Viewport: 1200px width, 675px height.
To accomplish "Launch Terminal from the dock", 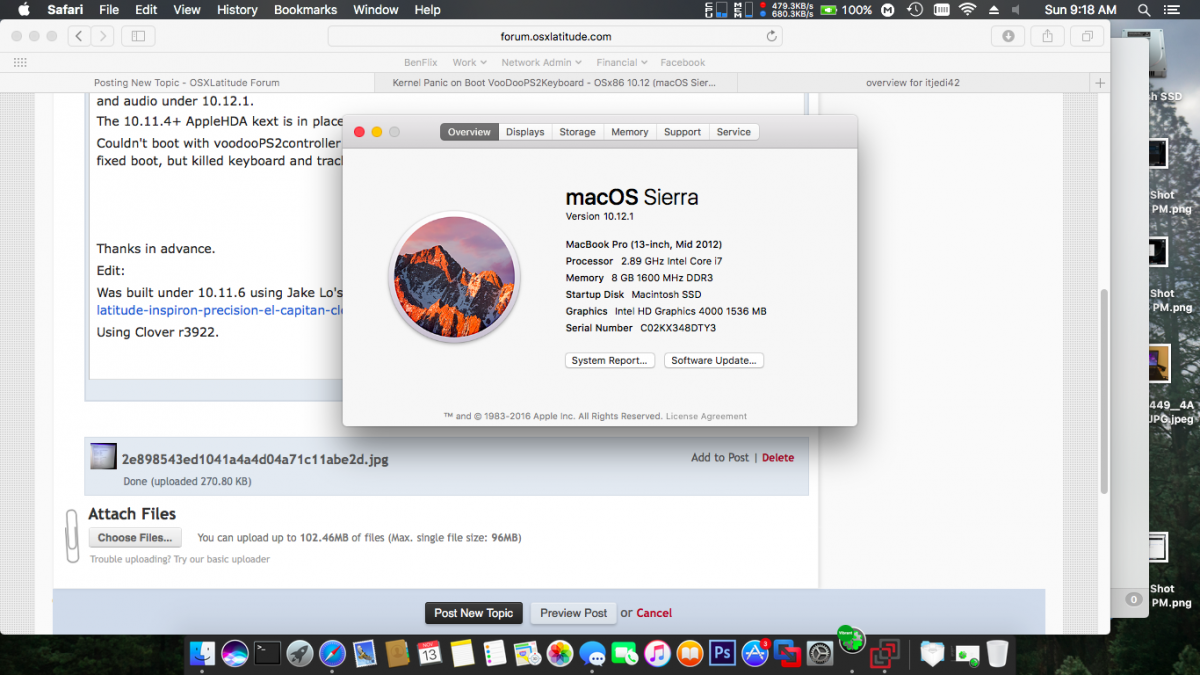I will point(267,654).
